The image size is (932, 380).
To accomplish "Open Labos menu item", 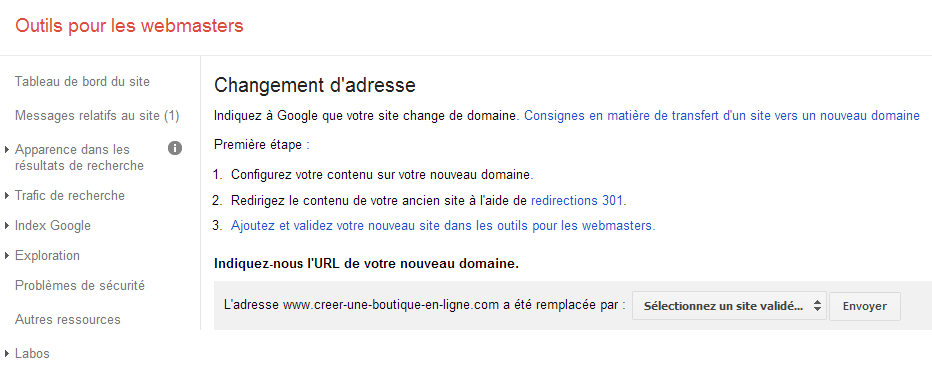I will click(32, 354).
